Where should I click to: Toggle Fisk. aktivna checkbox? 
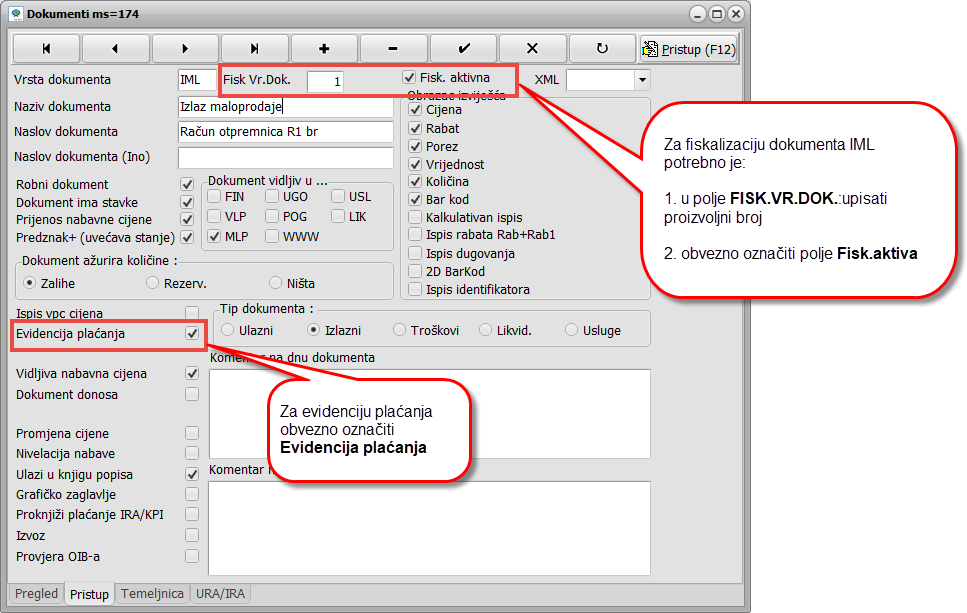(409, 78)
